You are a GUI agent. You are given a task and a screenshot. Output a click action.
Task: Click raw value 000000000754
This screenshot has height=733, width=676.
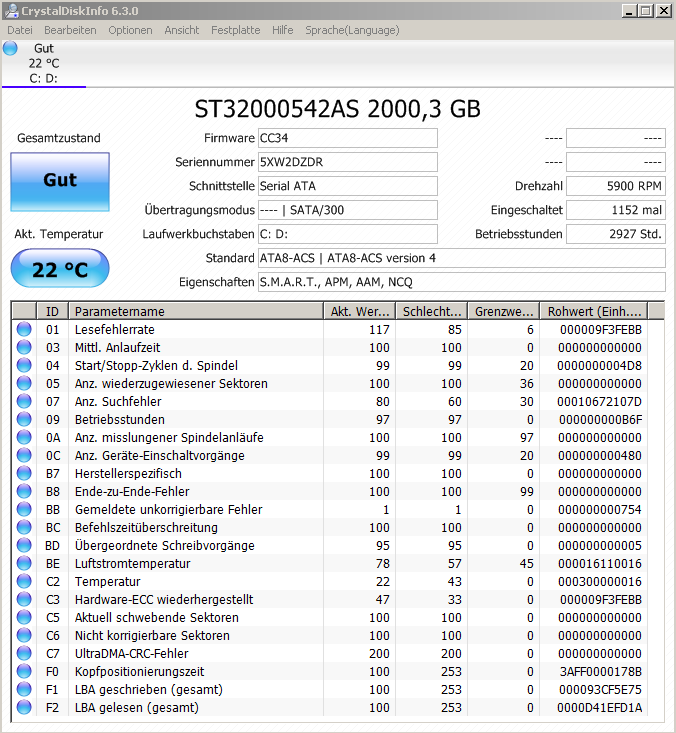tap(600, 510)
